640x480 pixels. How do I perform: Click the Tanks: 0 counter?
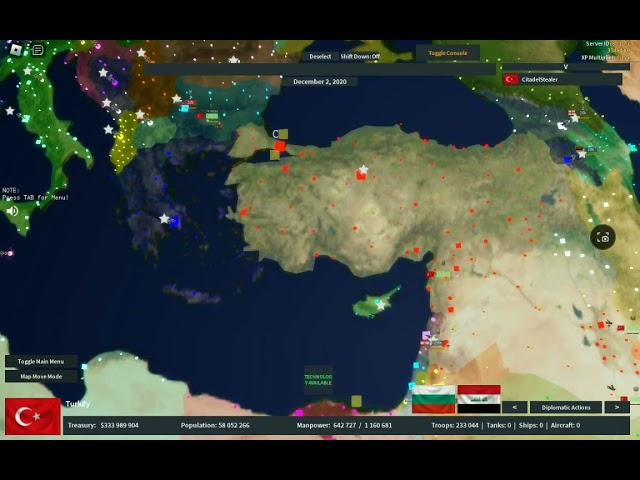[x=499, y=425]
